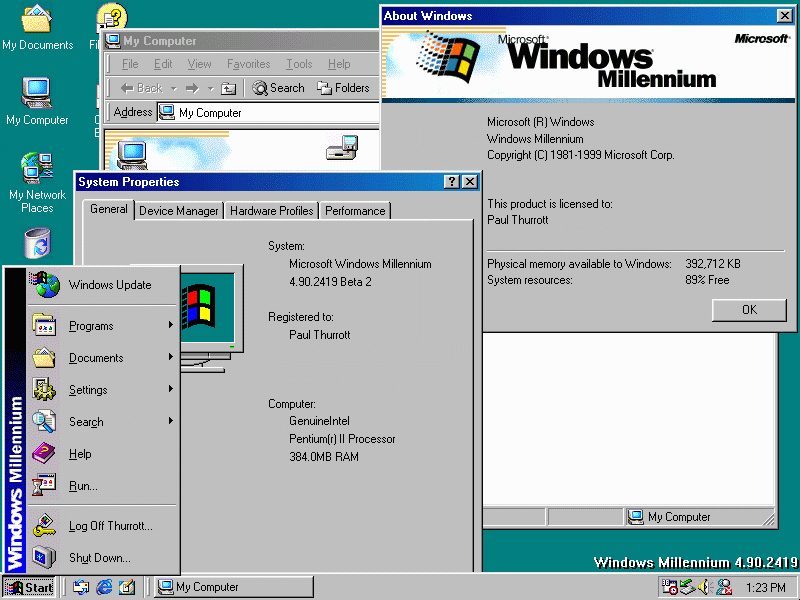The width and height of the screenshot is (800, 600).
Task: Switch to the Device Manager tab
Action: tap(178, 210)
